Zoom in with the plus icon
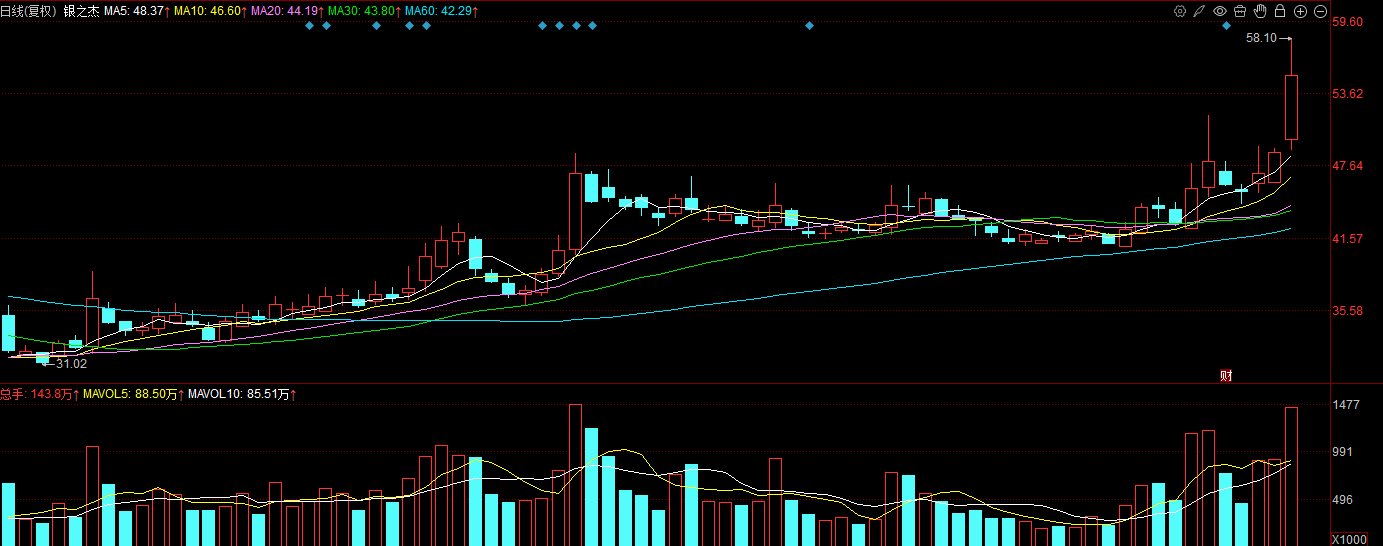Screen dimensions: 1383x546 pos(1300,11)
